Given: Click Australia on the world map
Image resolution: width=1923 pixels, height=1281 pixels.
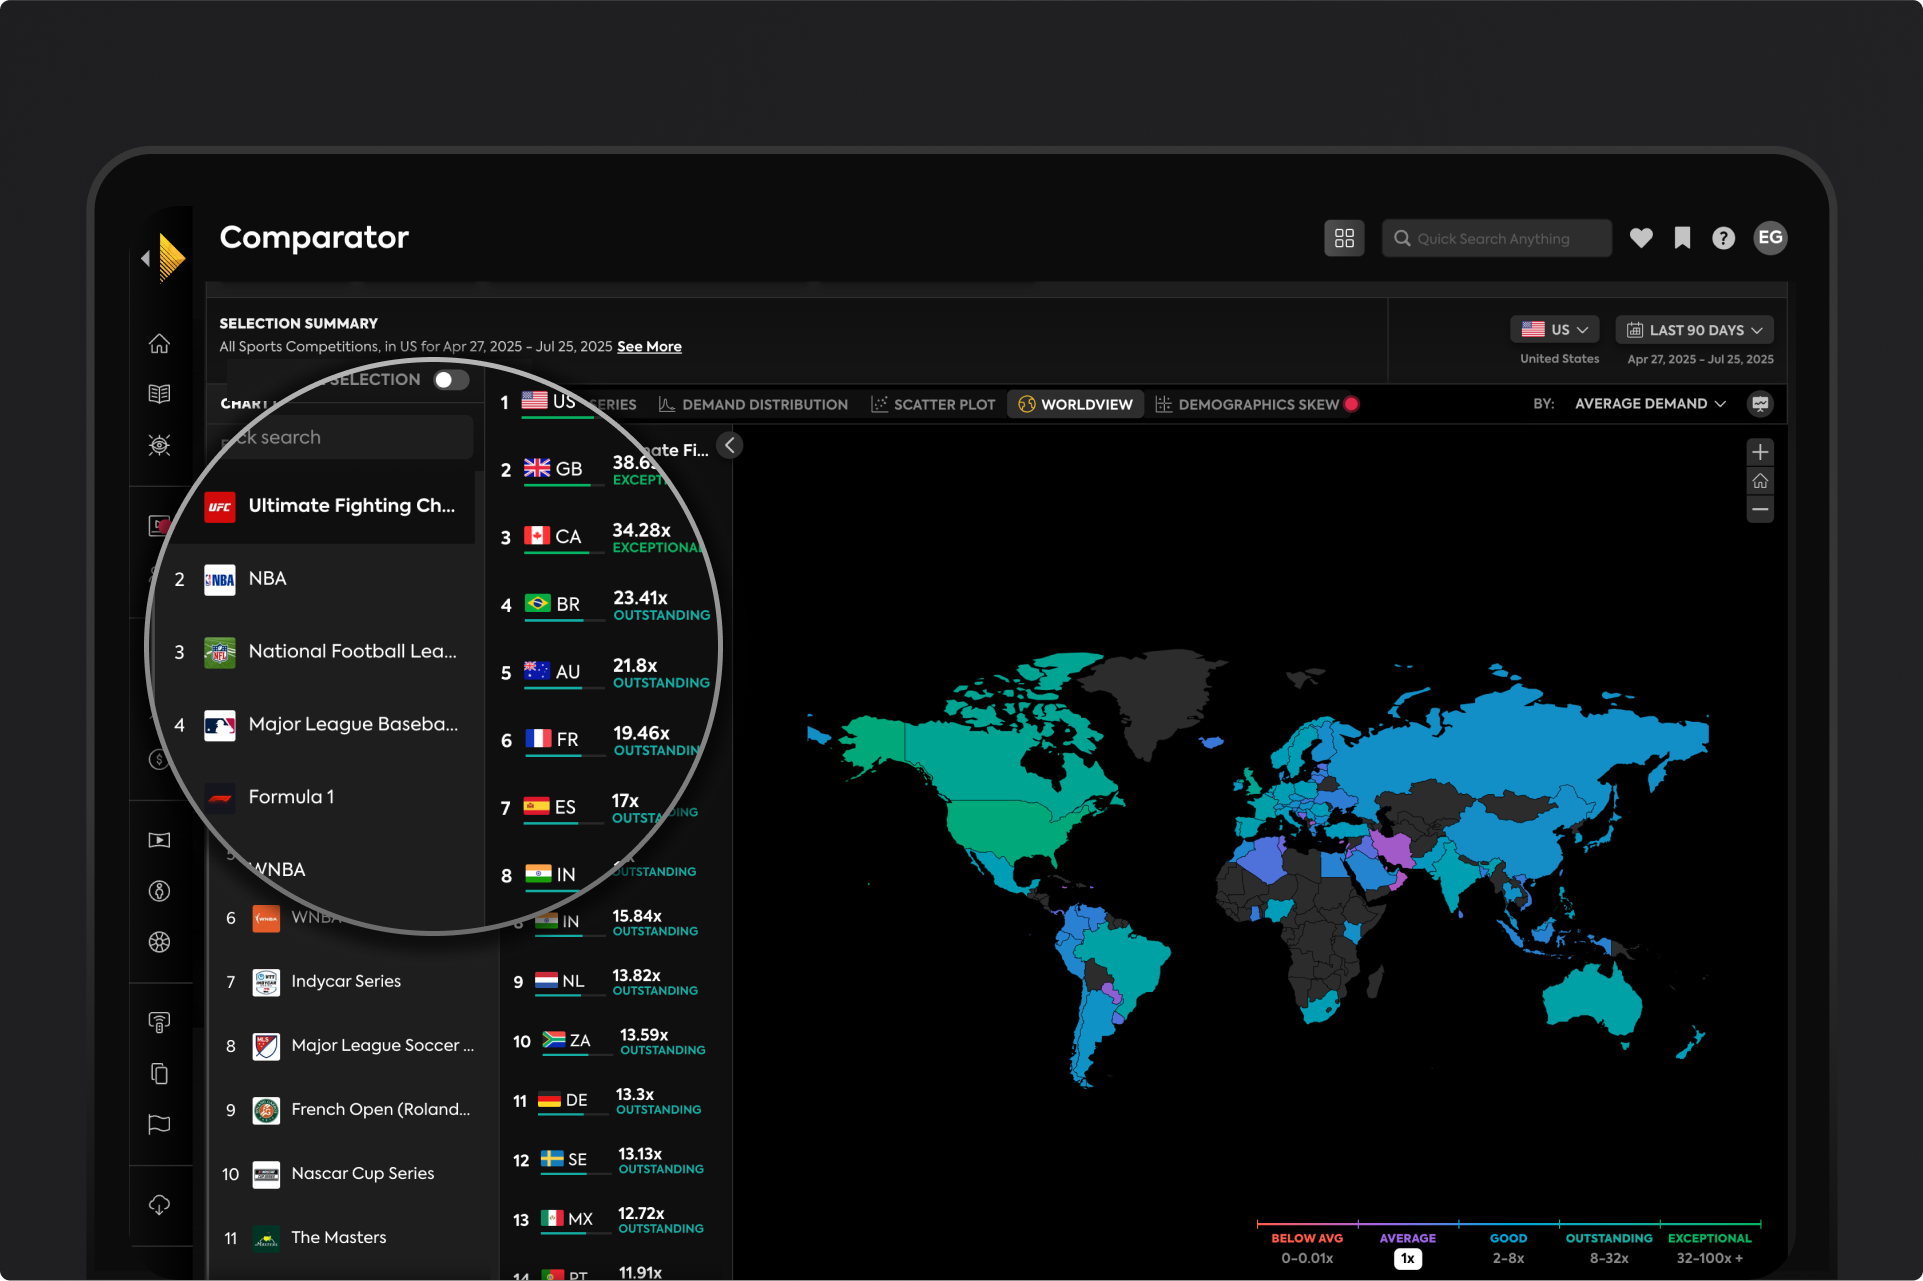Looking at the screenshot, I should (1592, 1002).
